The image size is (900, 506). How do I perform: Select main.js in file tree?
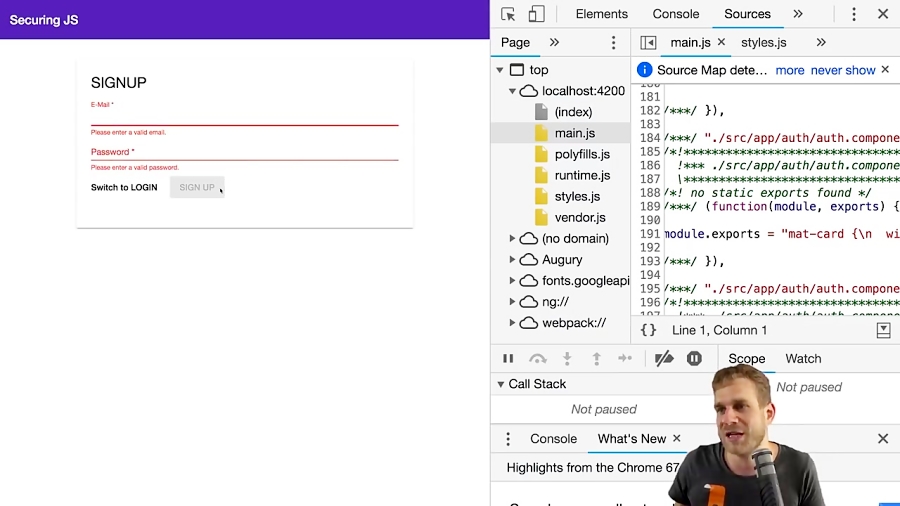[575, 133]
